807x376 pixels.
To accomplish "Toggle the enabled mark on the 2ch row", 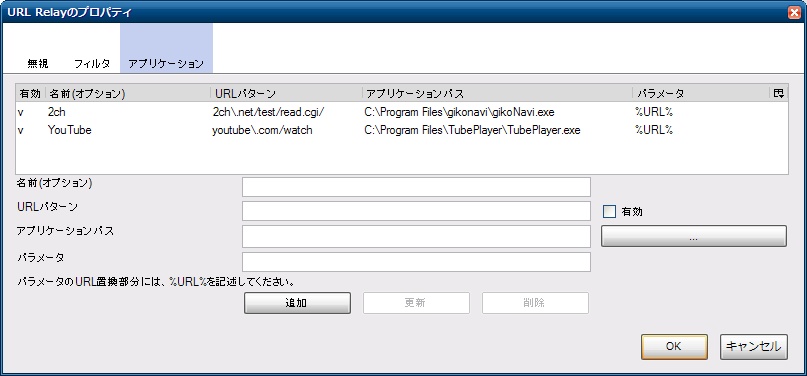I will tap(21, 112).
